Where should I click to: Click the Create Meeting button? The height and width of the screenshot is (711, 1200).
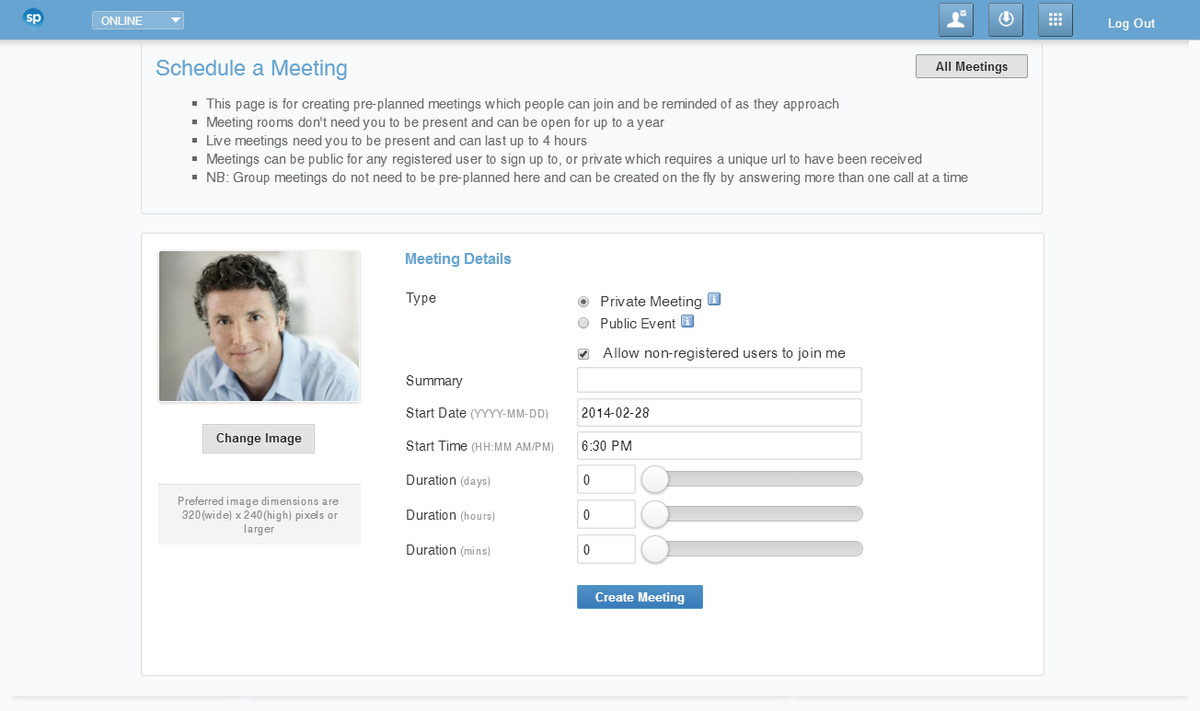click(640, 597)
